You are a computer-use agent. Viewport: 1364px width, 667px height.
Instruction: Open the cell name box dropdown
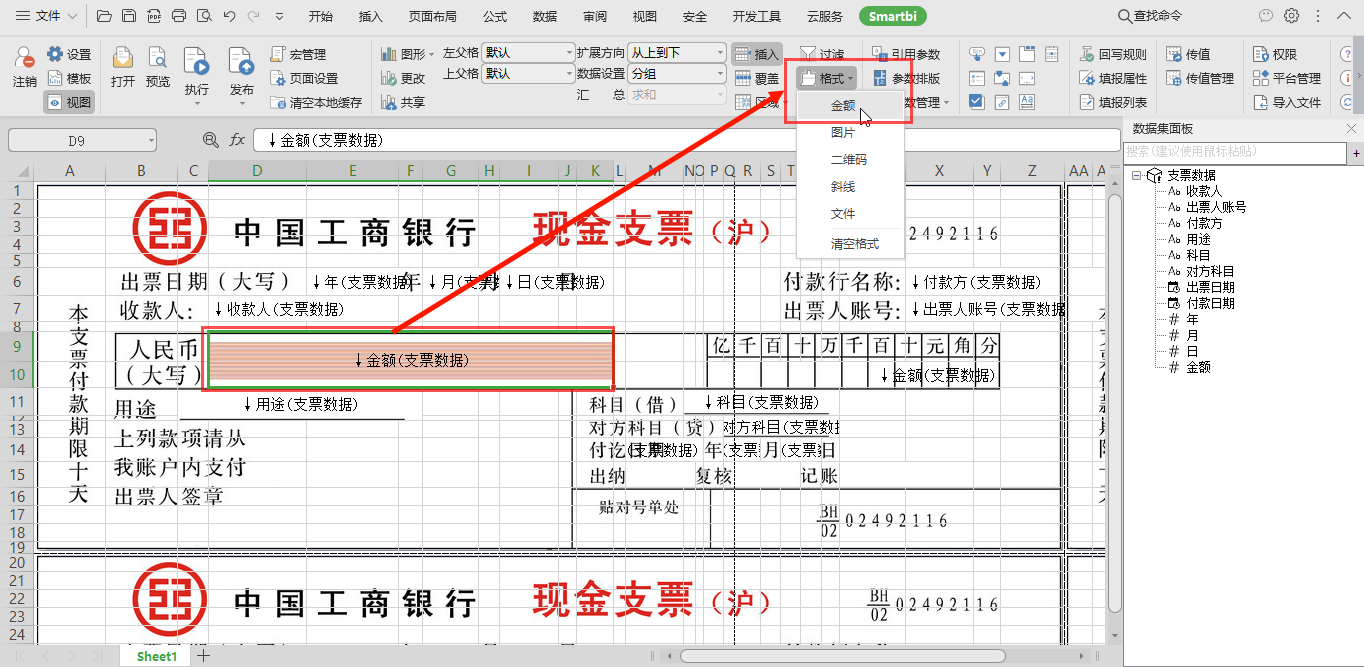(150, 141)
